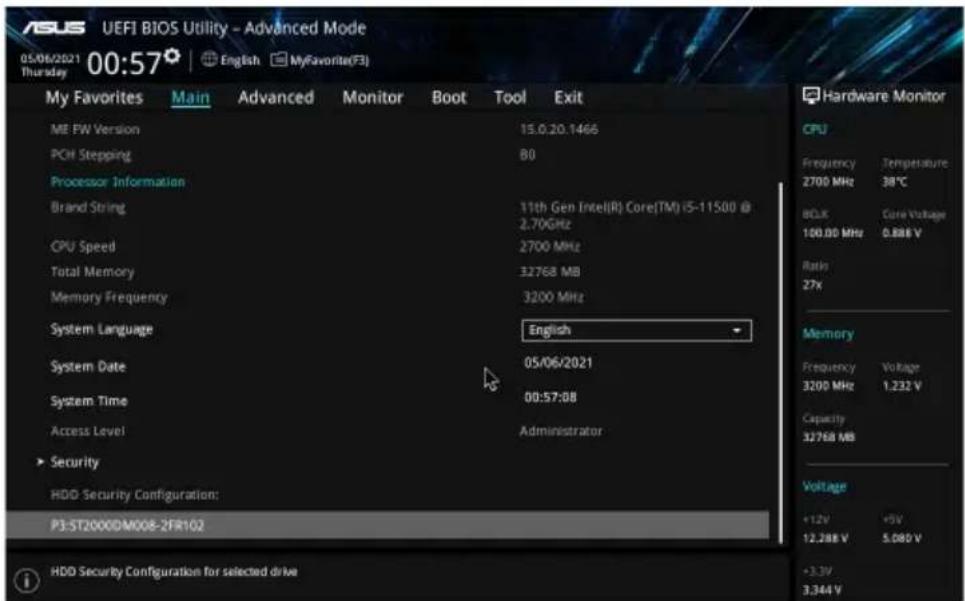Image resolution: width=965 pixels, height=601 pixels.
Task: Switch to the Tool tab
Action: tap(510, 97)
